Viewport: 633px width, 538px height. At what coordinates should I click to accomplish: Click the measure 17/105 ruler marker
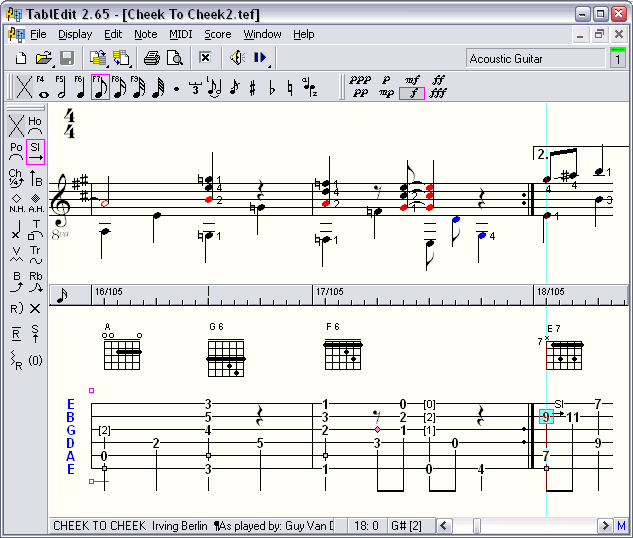(x=329, y=291)
